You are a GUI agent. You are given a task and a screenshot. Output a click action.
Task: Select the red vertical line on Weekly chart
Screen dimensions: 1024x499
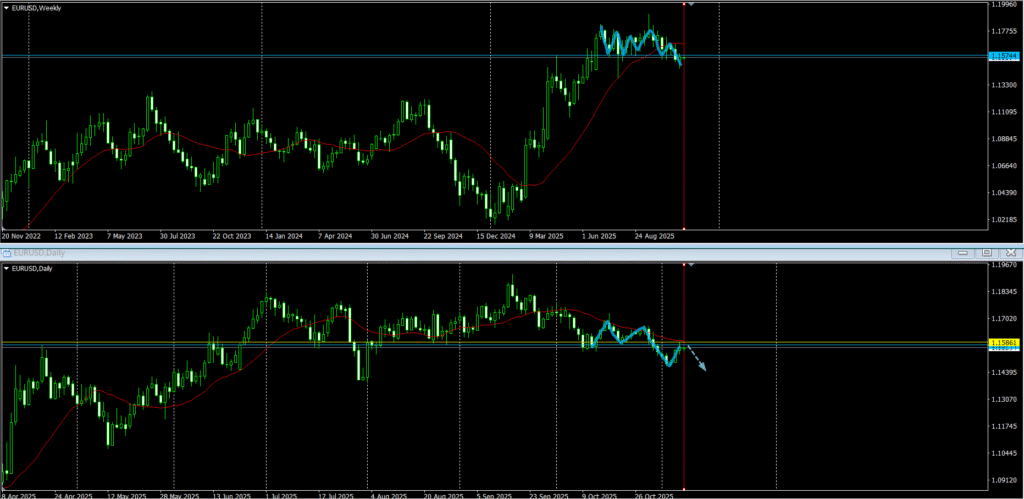683,120
